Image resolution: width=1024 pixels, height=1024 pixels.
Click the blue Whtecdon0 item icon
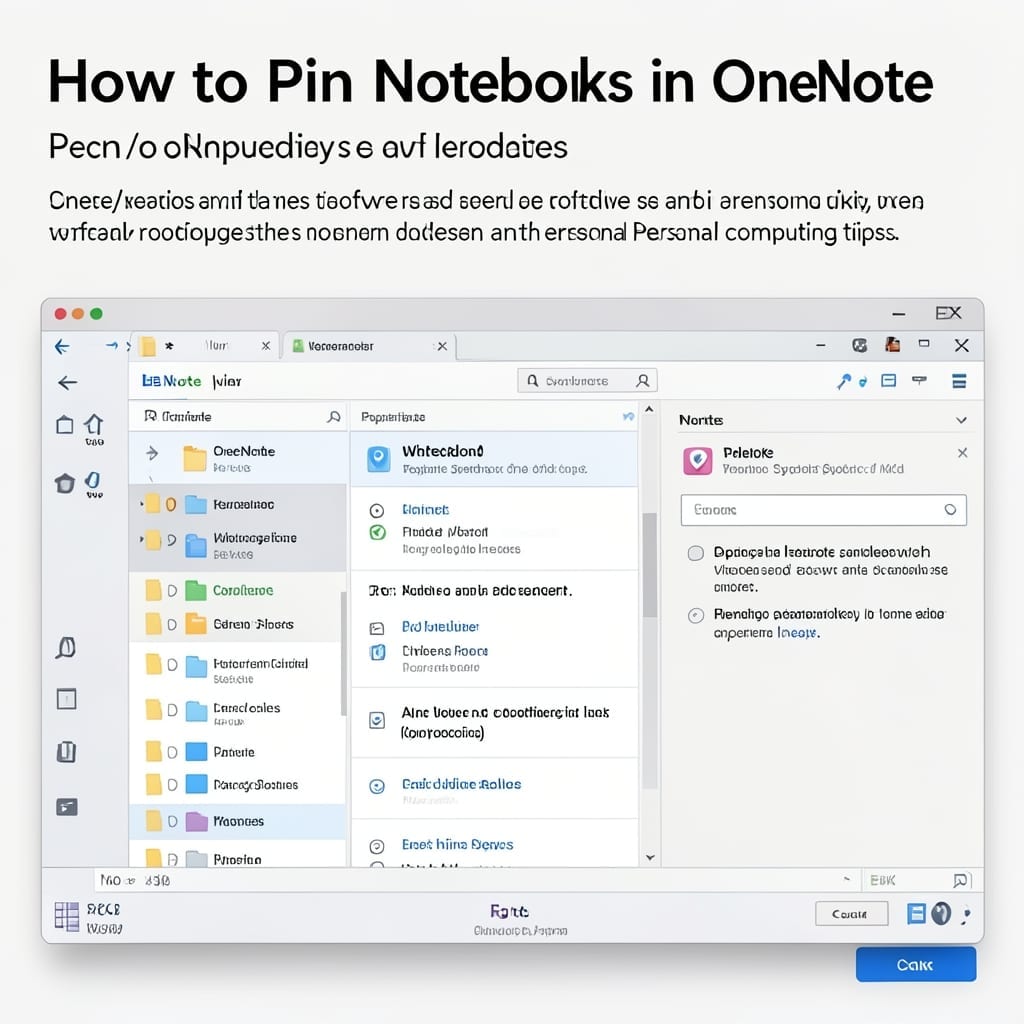(x=379, y=459)
